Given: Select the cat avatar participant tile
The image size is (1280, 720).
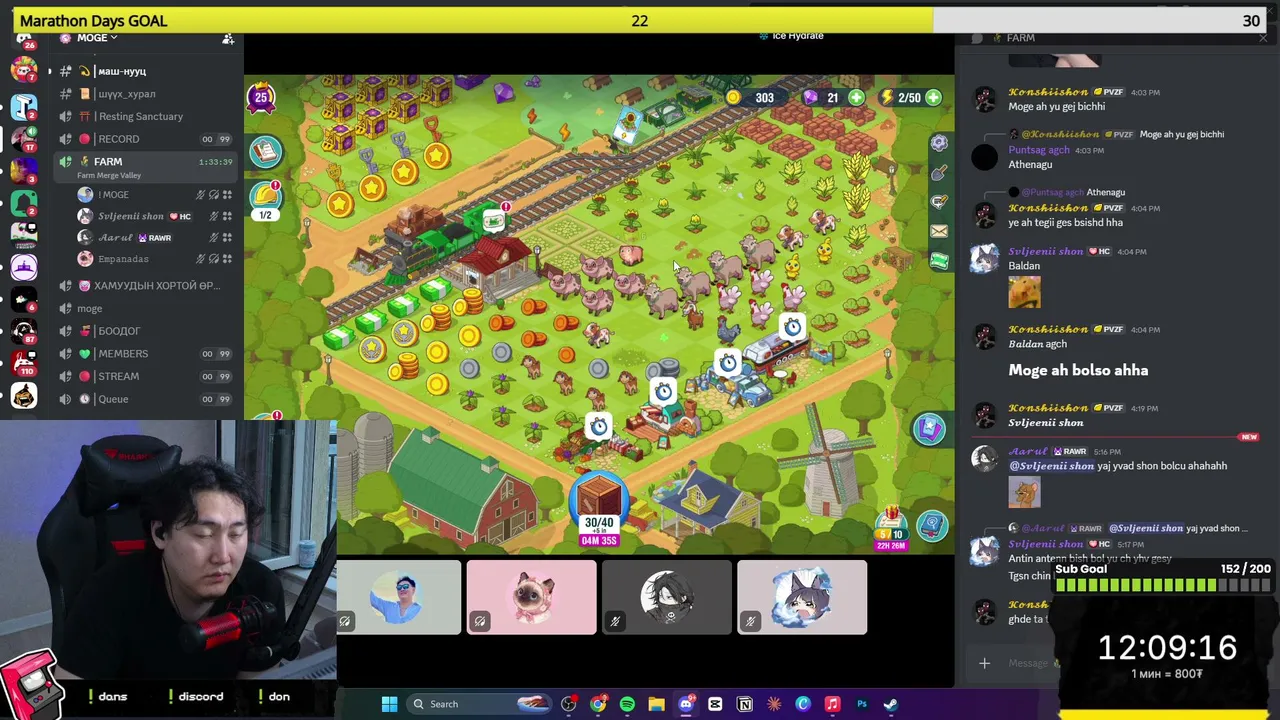Looking at the screenshot, I should (x=532, y=597).
